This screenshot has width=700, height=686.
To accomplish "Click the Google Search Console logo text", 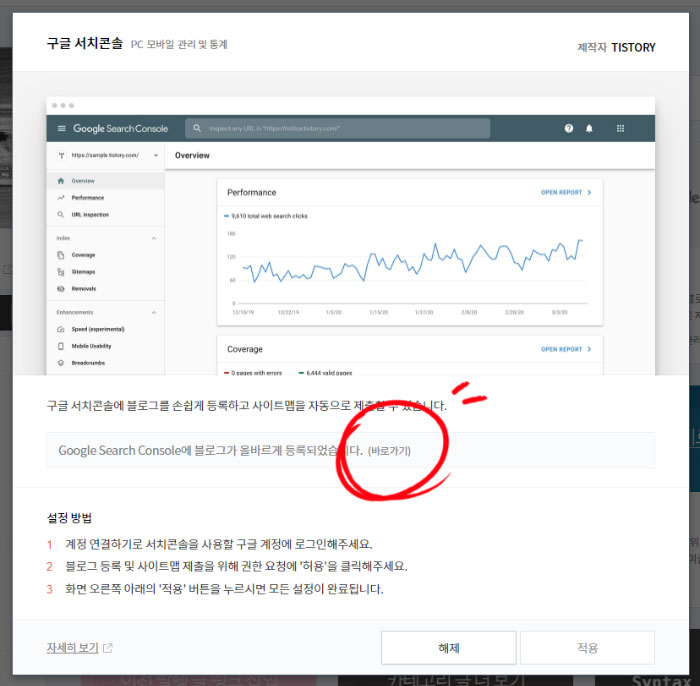I will point(121,129).
